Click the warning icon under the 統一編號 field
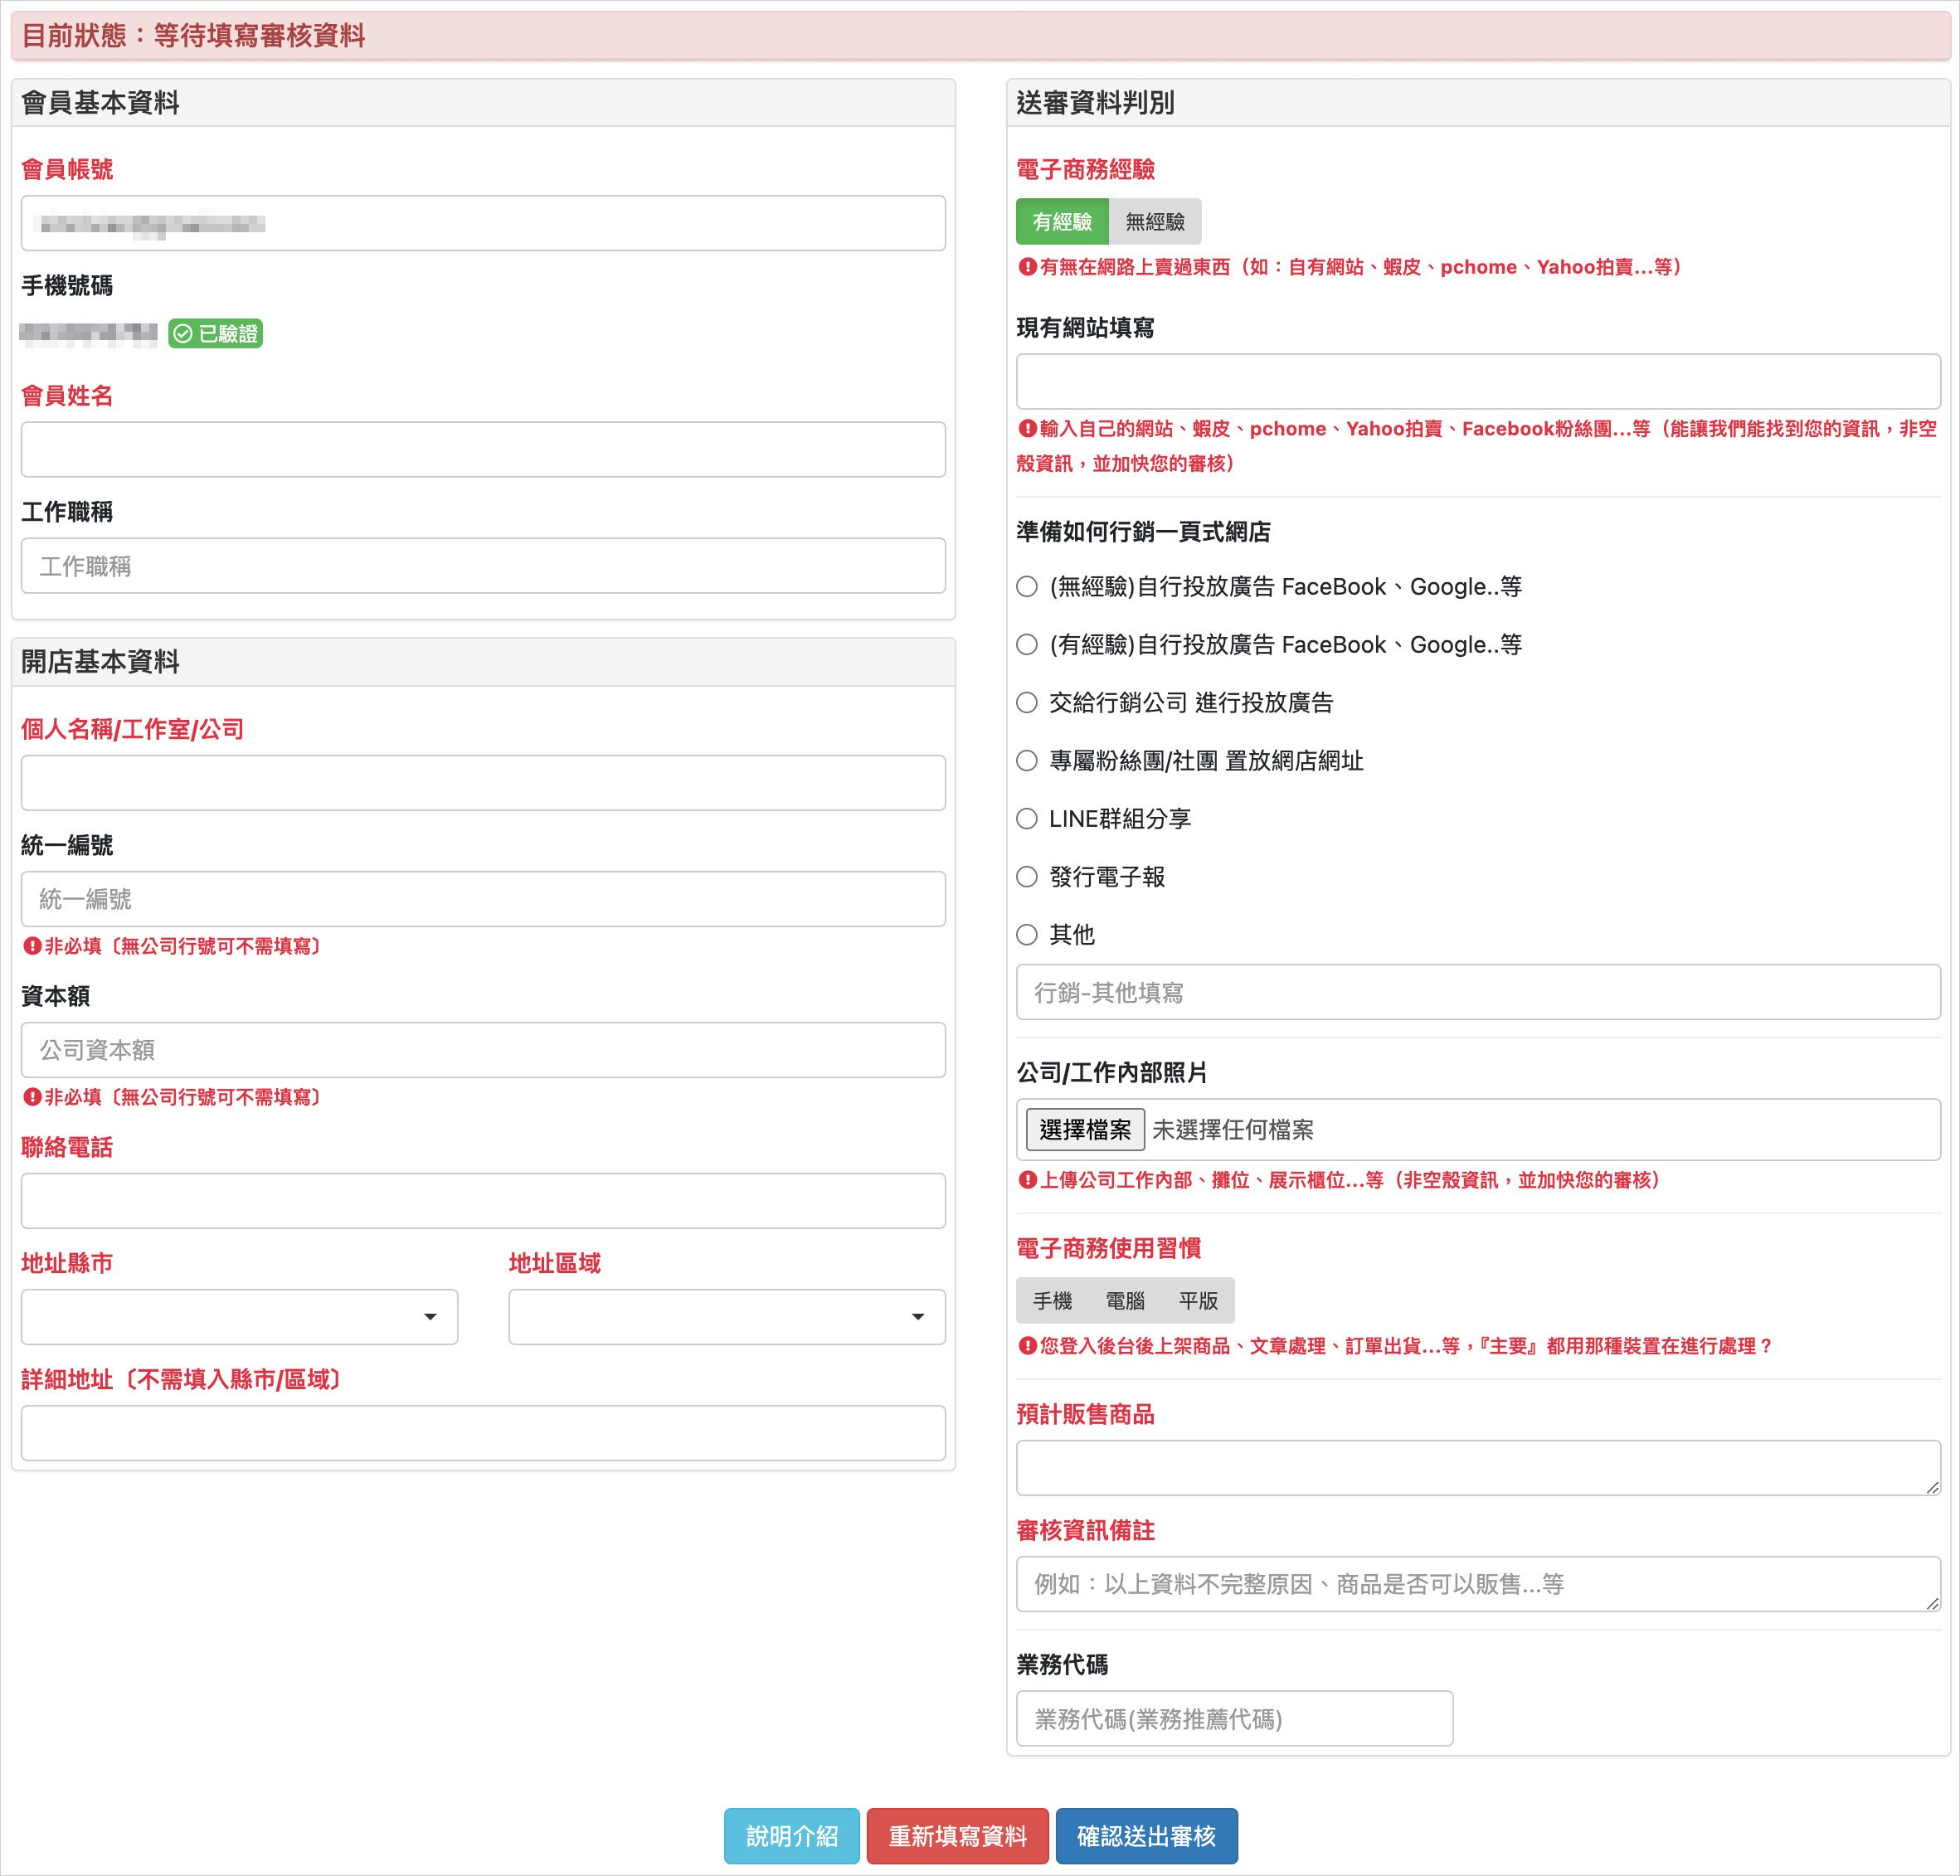 pos(32,946)
